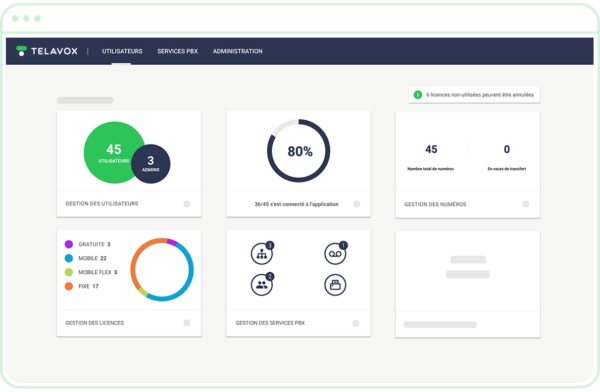Open the user groups PBX service icon
600x392 pixels.
(262, 284)
